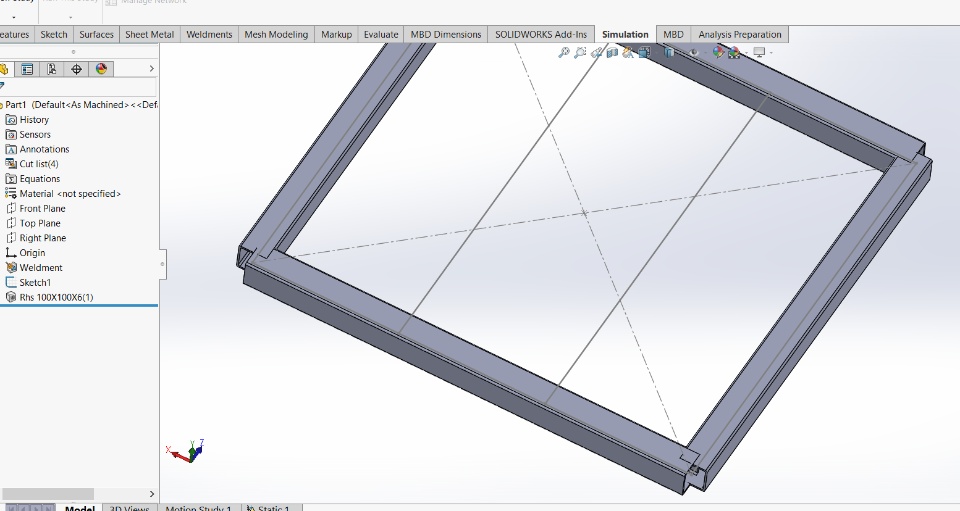Screen dimensions: 960x511
Task: Switch to the Evaluate tab
Action: tap(381, 34)
